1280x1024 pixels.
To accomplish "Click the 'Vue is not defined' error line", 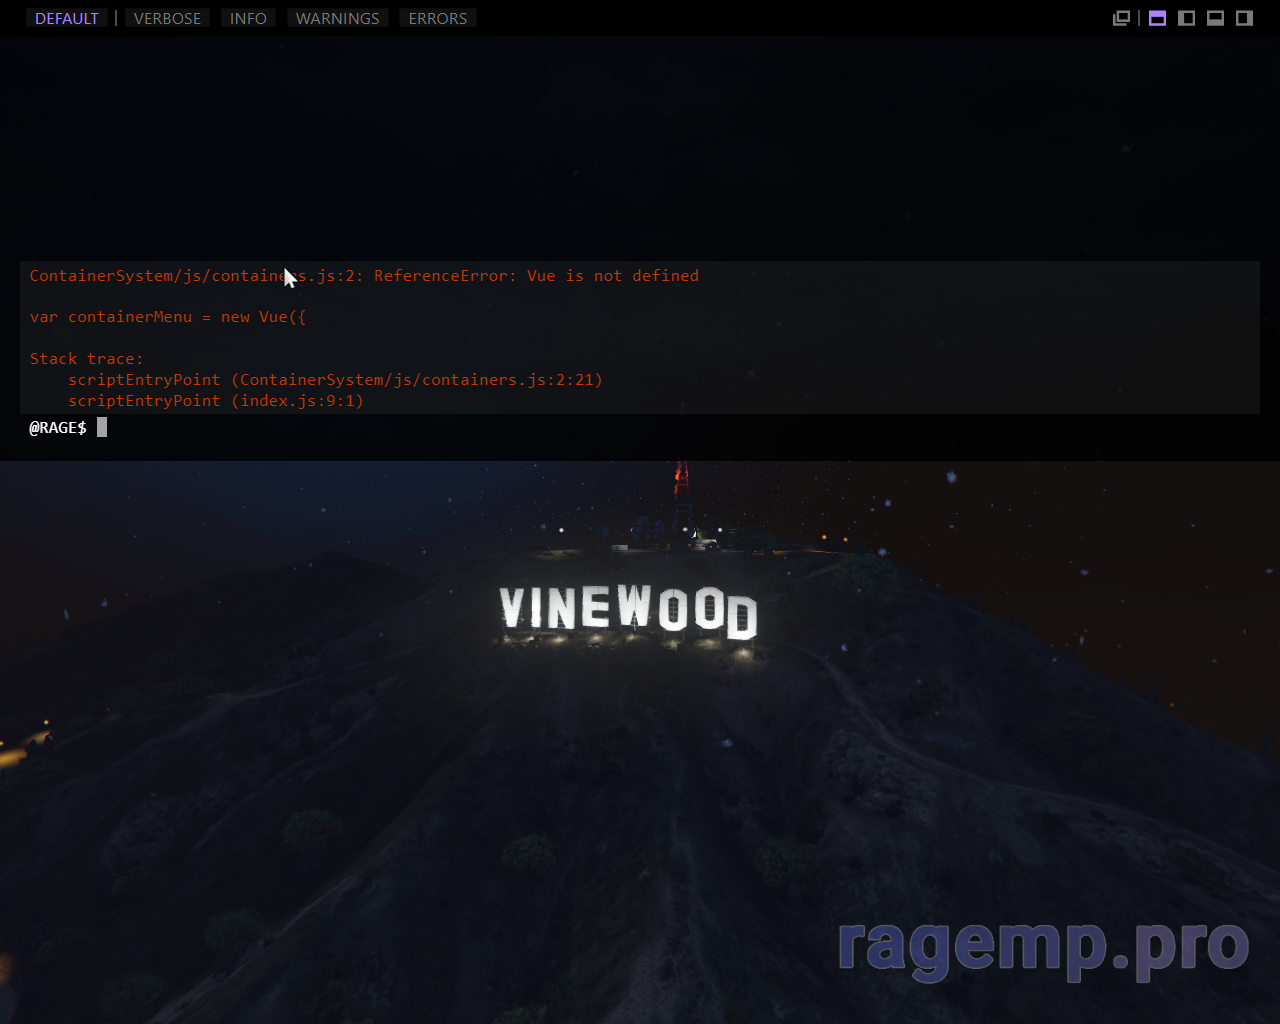I will click(364, 276).
